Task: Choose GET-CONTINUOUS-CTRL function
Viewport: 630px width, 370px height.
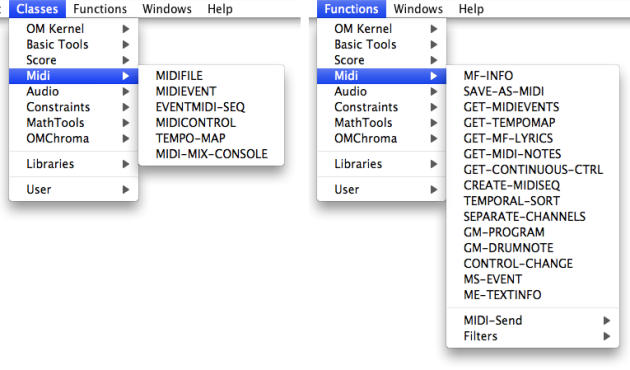Action: (x=533, y=170)
